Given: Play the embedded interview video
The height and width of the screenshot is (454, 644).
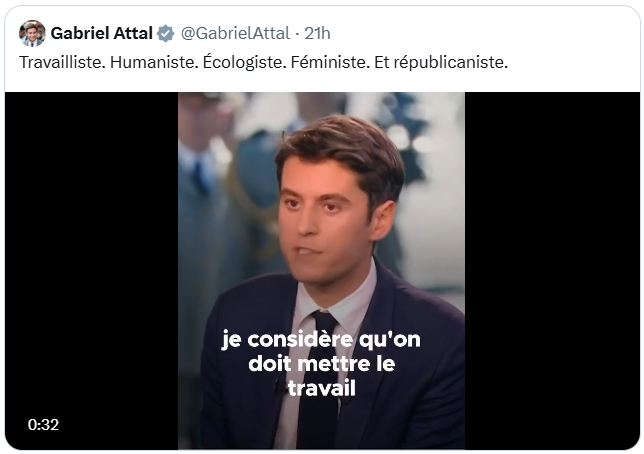Looking at the screenshot, I should click(x=321, y=271).
